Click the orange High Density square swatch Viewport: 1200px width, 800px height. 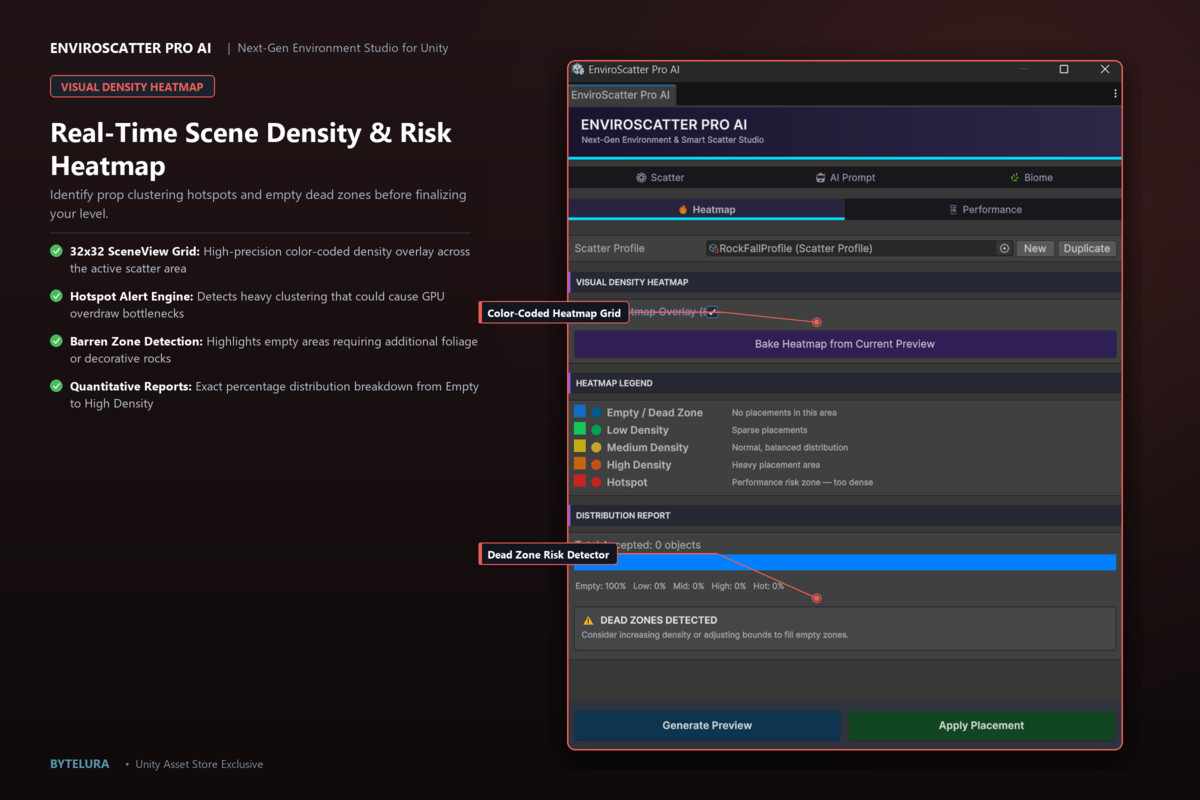tap(580, 464)
